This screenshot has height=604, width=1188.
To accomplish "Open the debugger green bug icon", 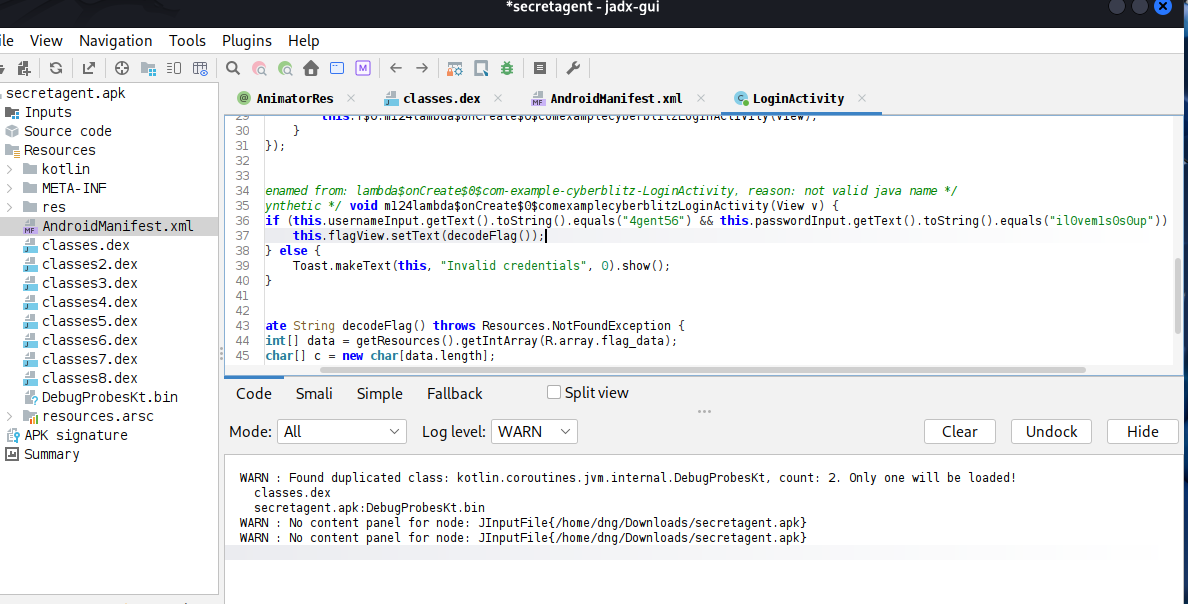I will coord(507,68).
